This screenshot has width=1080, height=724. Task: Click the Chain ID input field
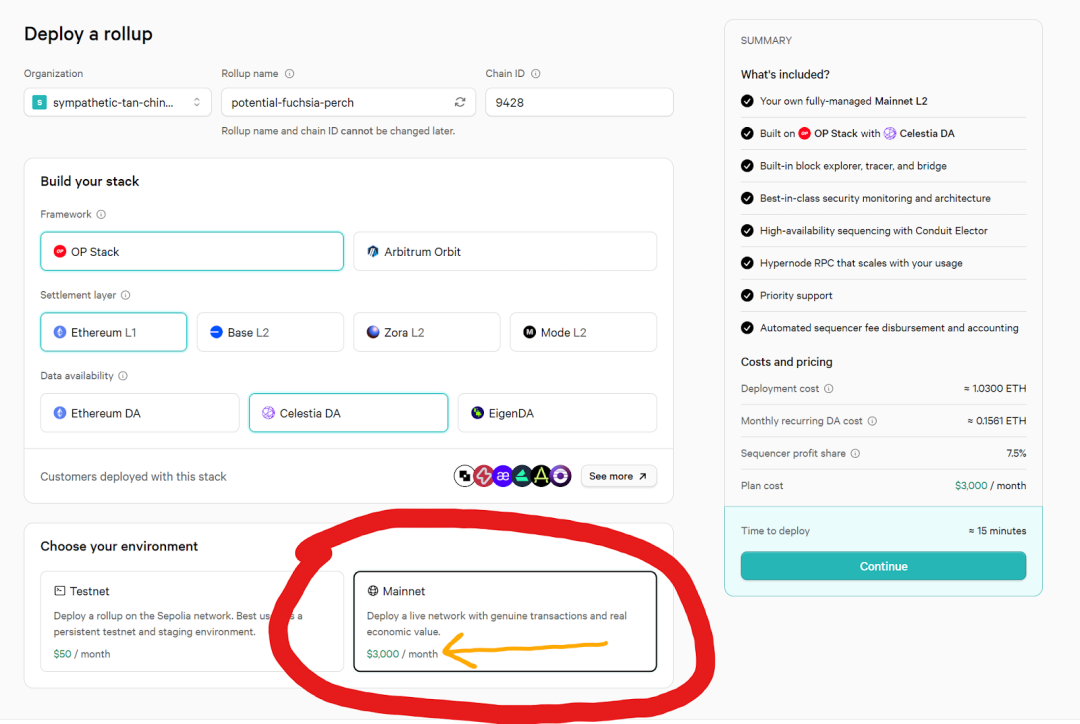click(579, 102)
